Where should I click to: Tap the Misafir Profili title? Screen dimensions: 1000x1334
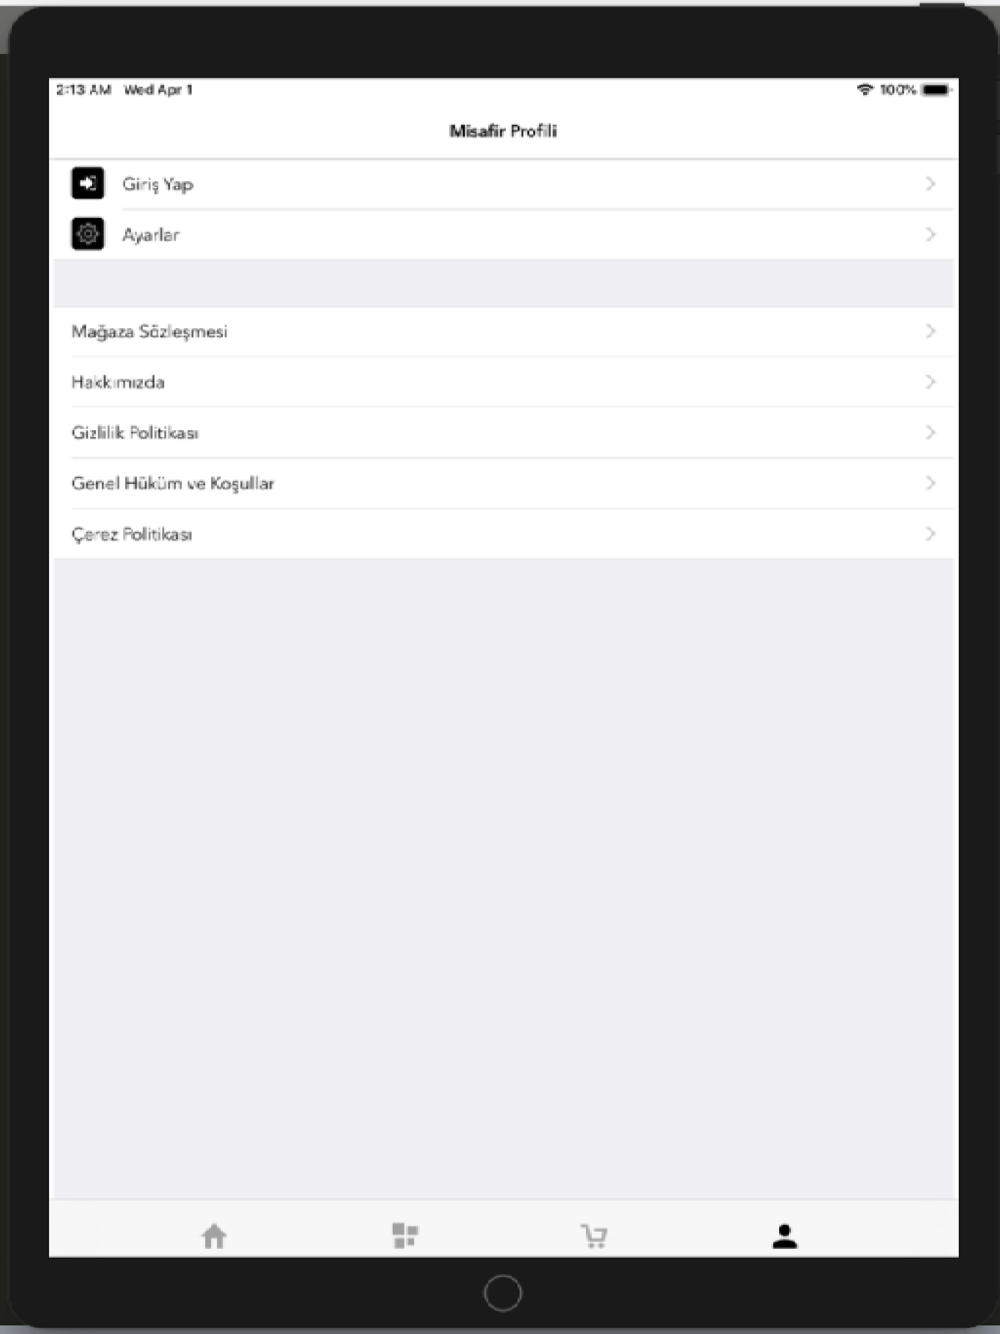(503, 131)
